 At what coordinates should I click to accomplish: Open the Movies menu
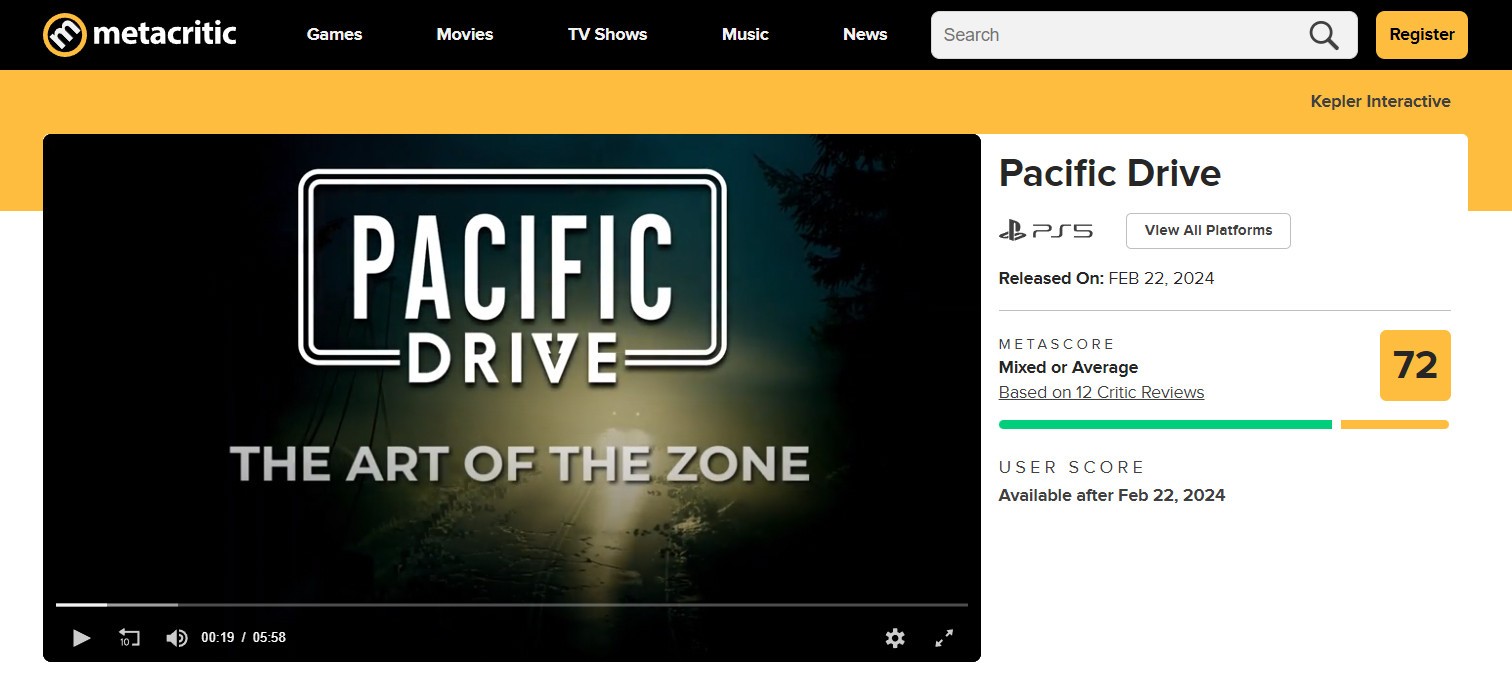point(465,34)
